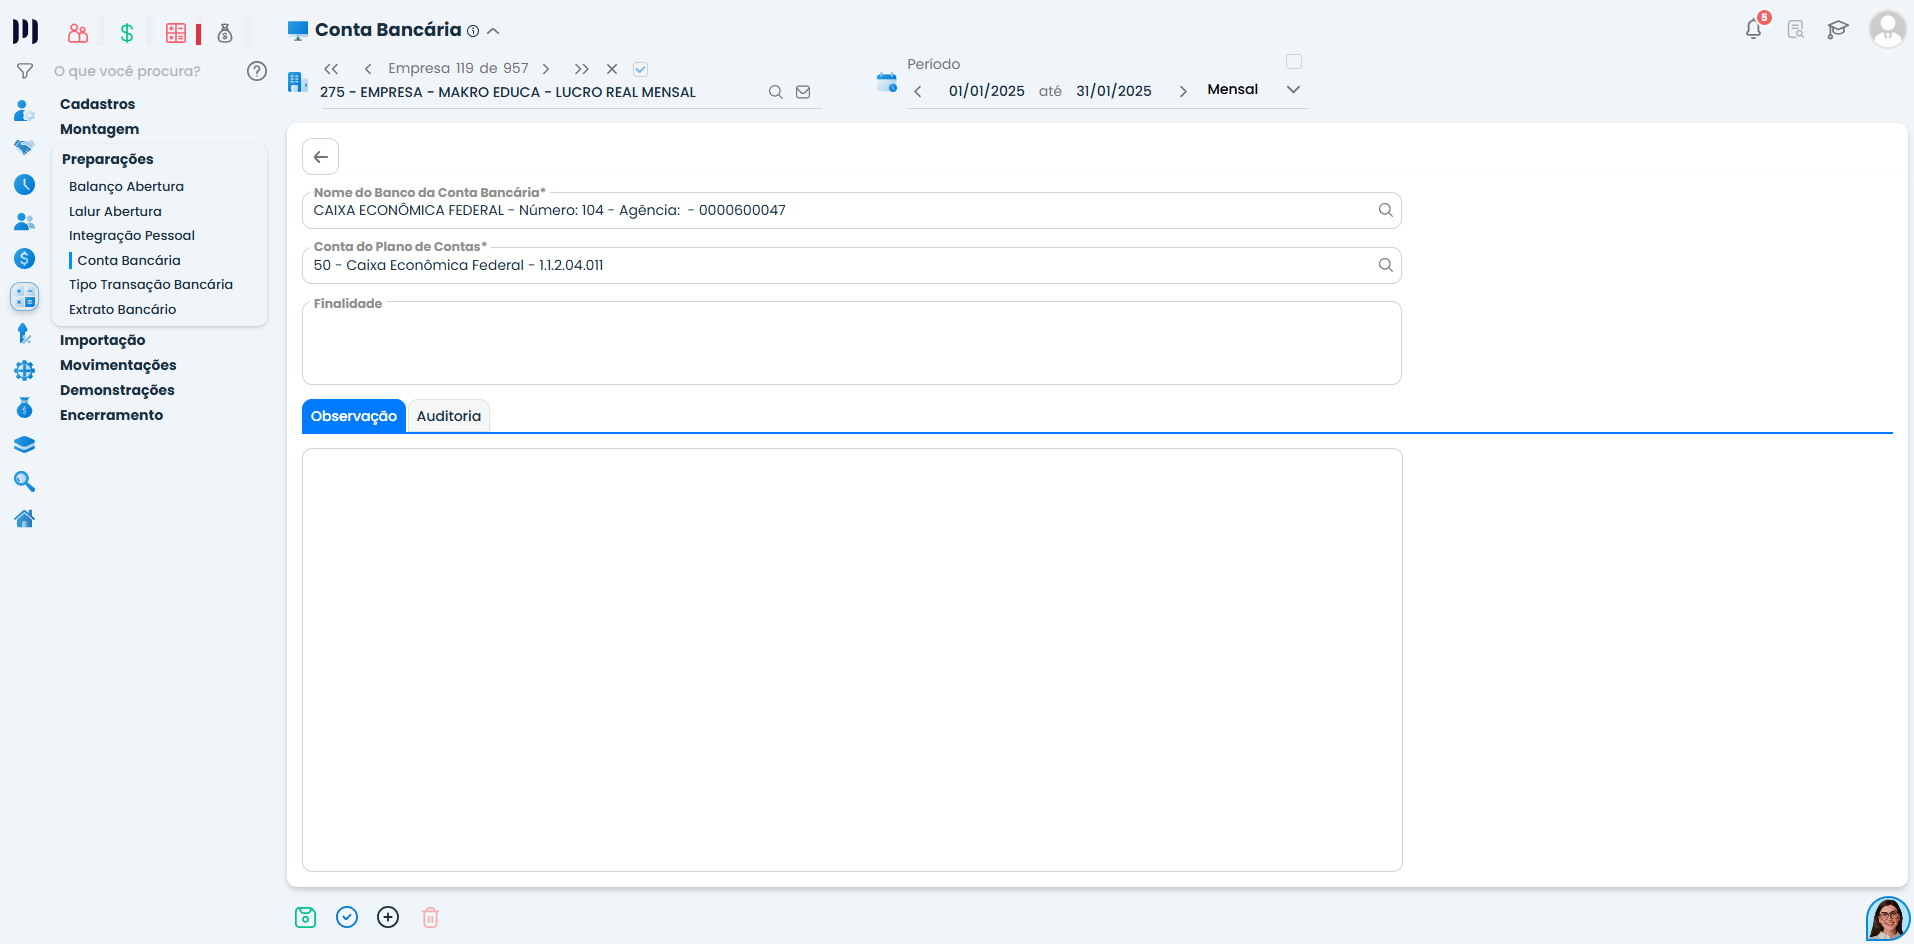Click the Finalidade text field

click(851, 345)
